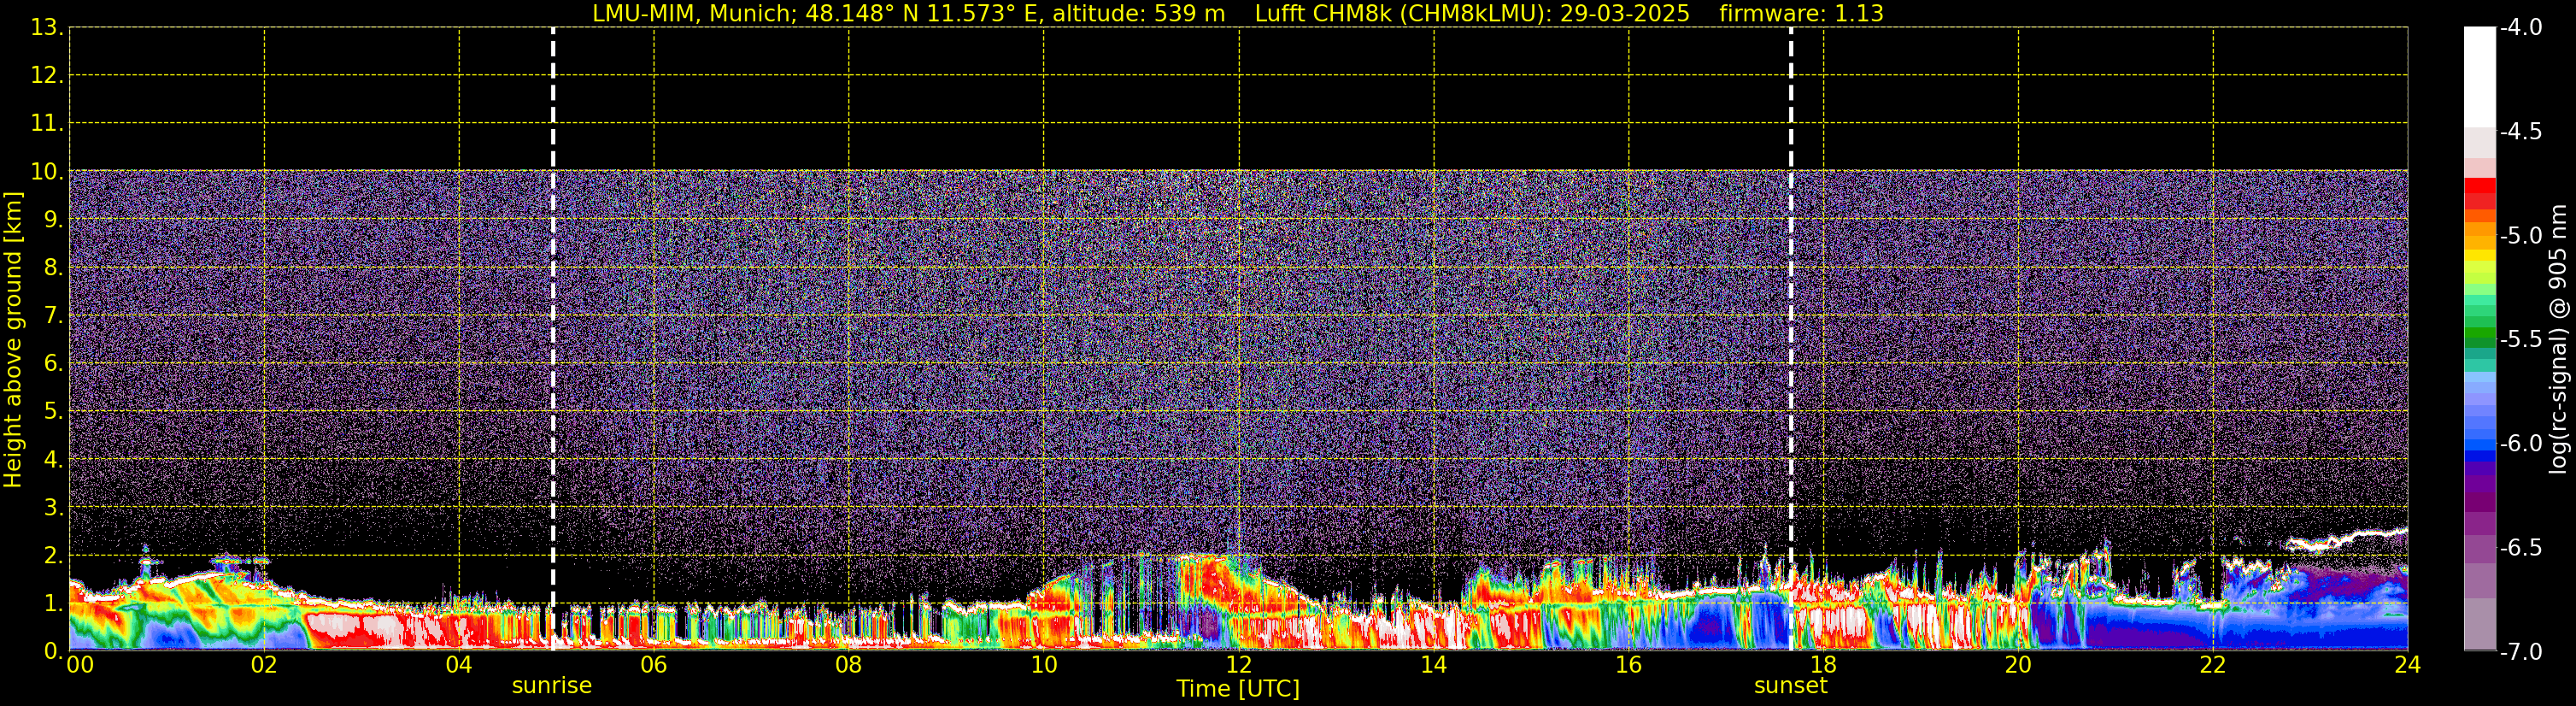Viewport: 2576px width, 706px height.
Task: Click time axis tick label '14'
Action: pyautogui.click(x=1434, y=665)
